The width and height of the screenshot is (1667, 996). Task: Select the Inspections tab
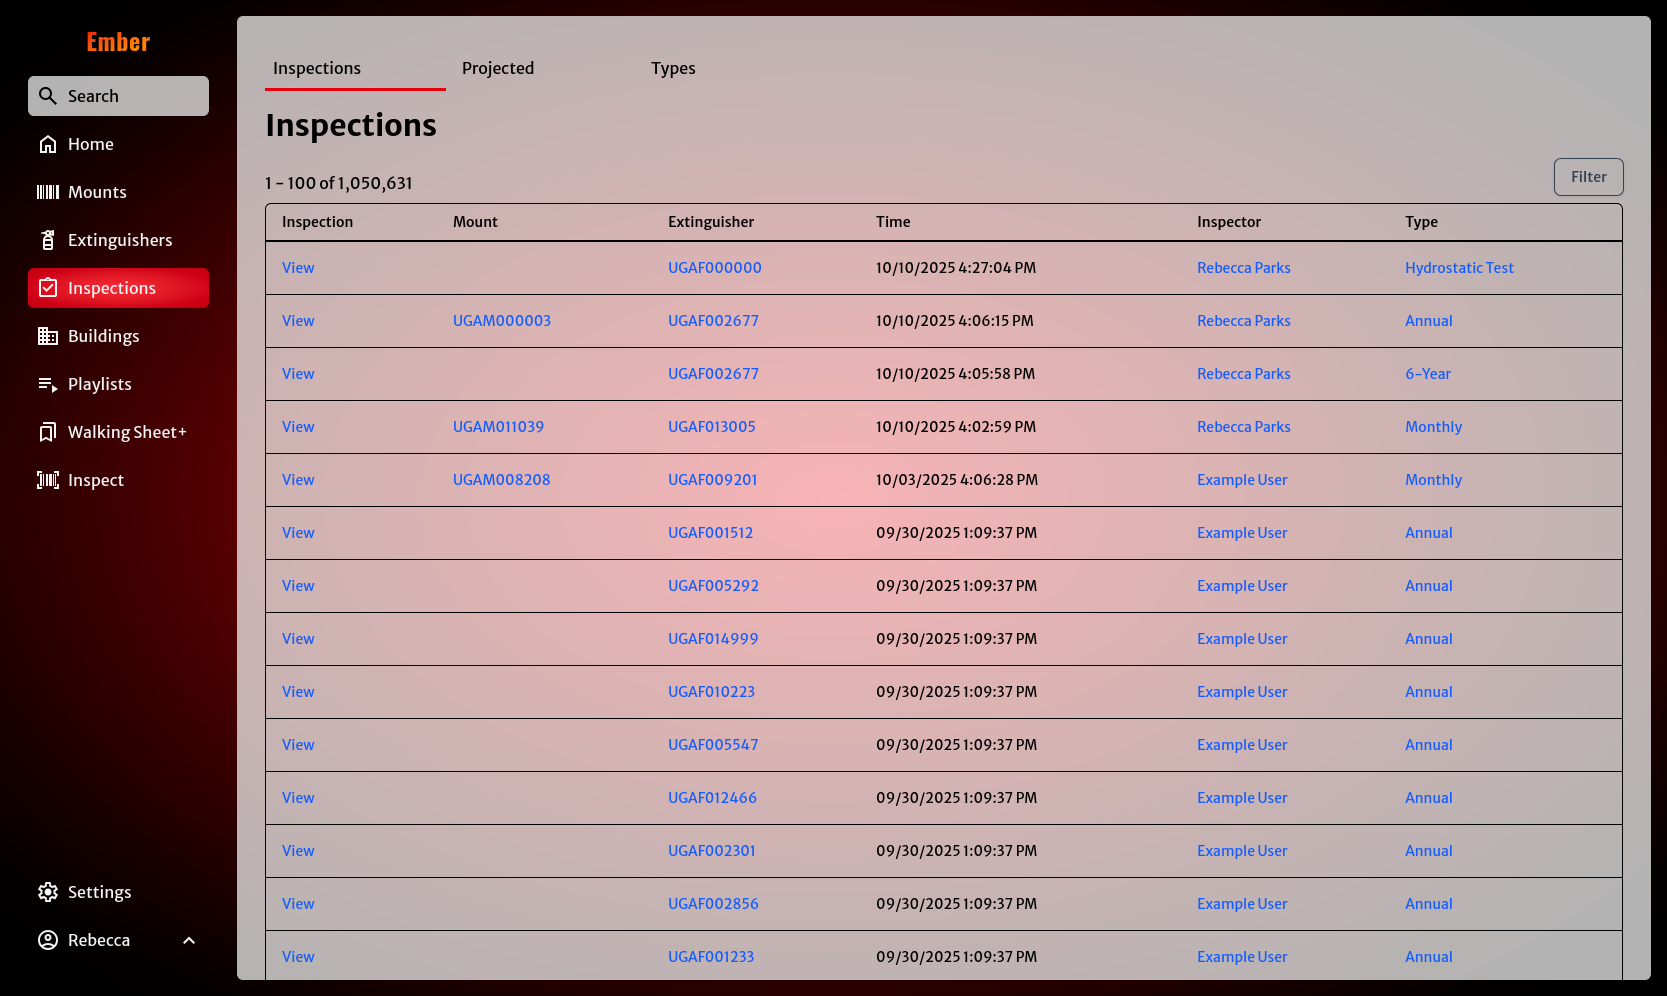tap(316, 68)
